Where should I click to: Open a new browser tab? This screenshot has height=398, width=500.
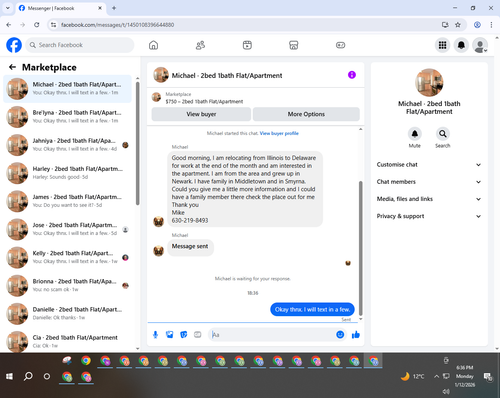click(x=114, y=8)
